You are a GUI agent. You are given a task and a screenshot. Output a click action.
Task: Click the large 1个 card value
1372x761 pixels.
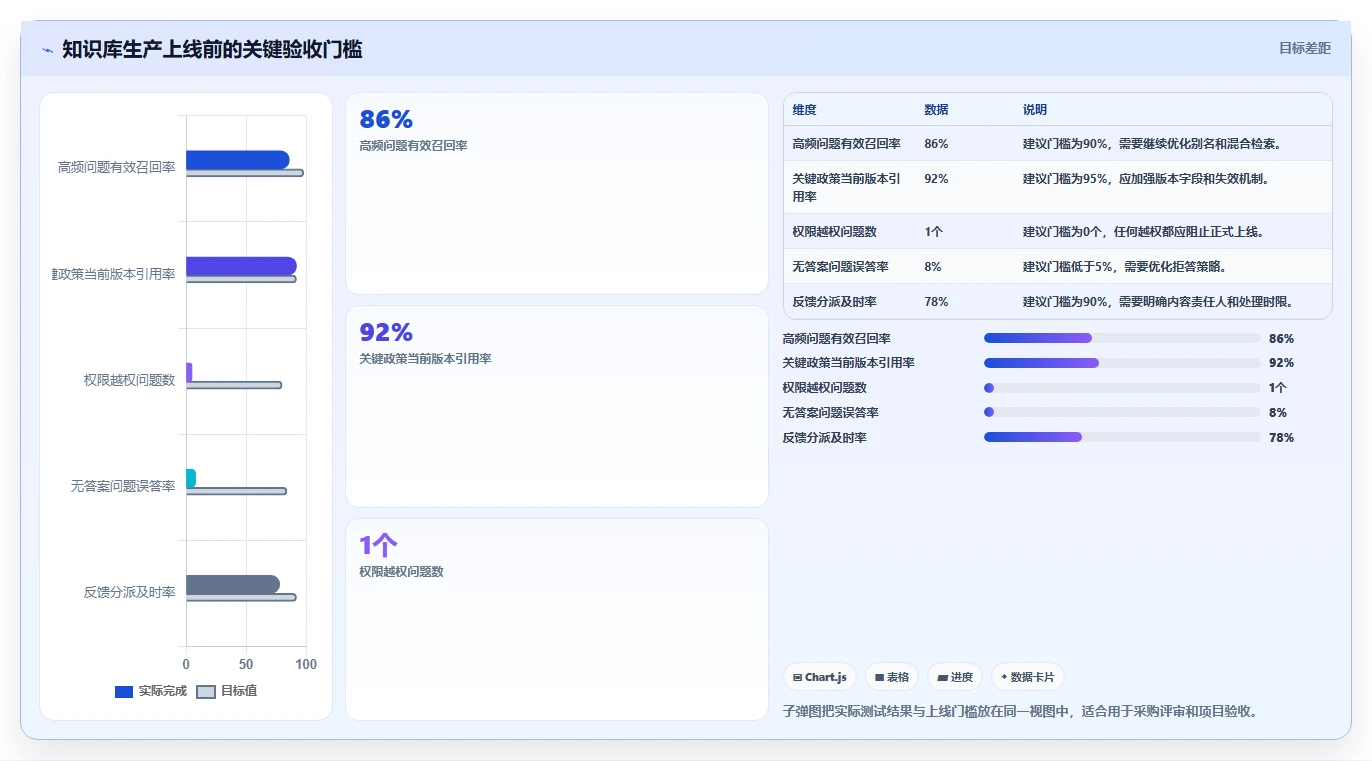pyautogui.click(x=379, y=546)
